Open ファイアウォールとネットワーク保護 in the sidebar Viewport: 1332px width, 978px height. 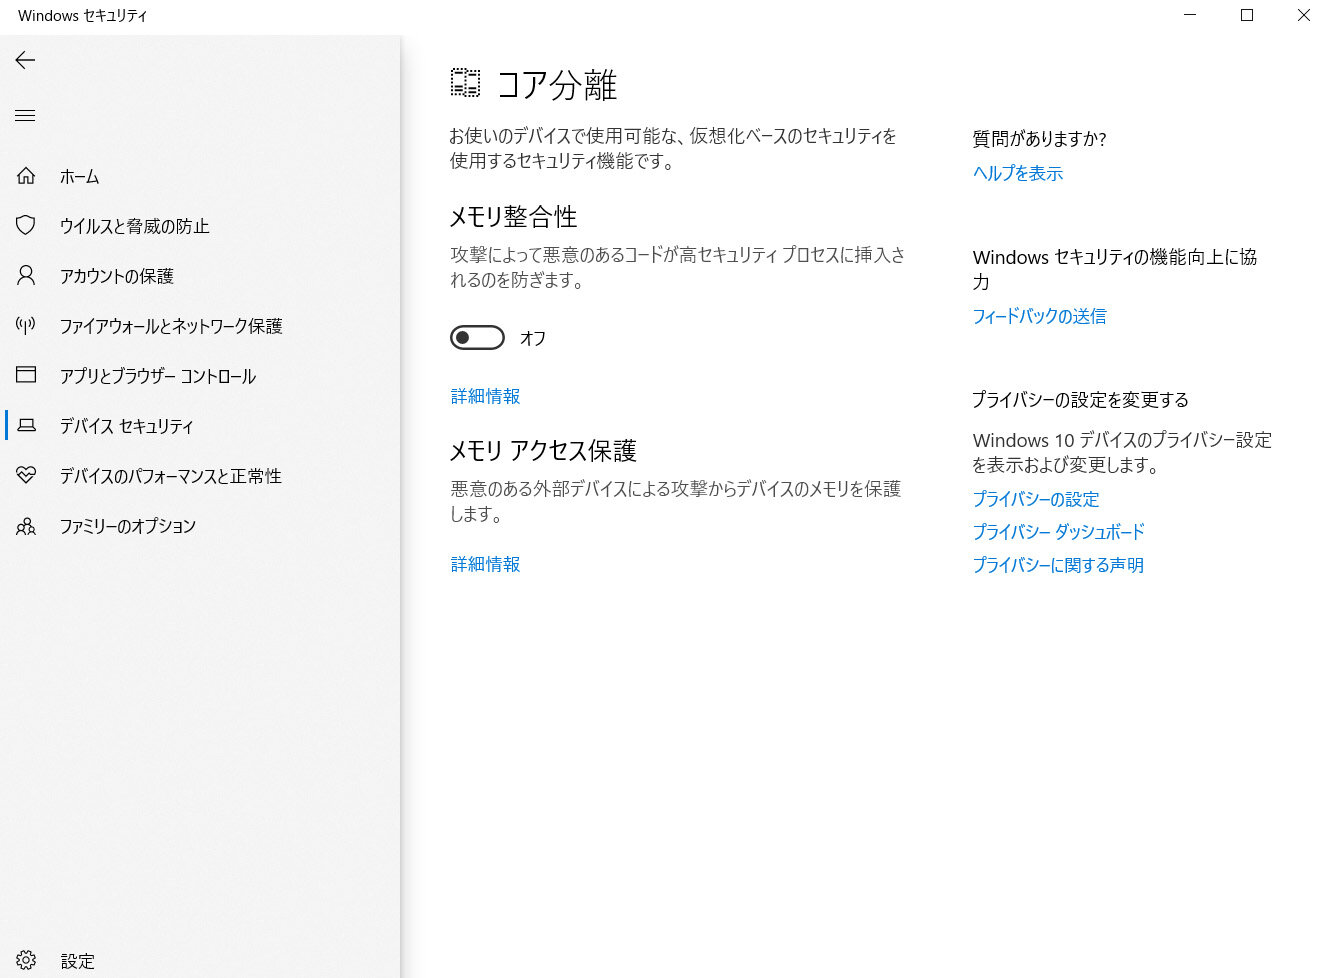click(200, 326)
